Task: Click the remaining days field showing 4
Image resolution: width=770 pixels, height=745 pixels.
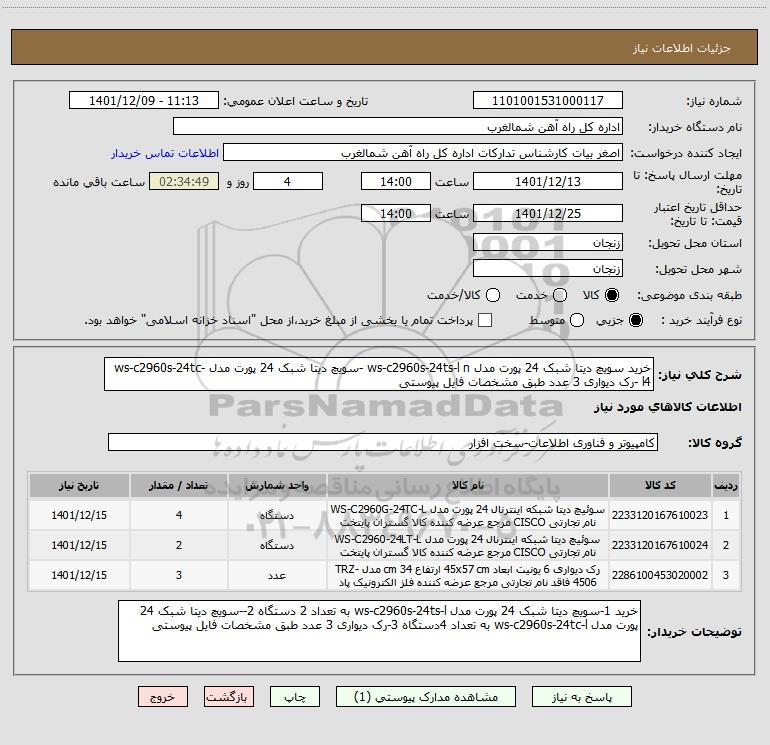Action: coord(287,181)
